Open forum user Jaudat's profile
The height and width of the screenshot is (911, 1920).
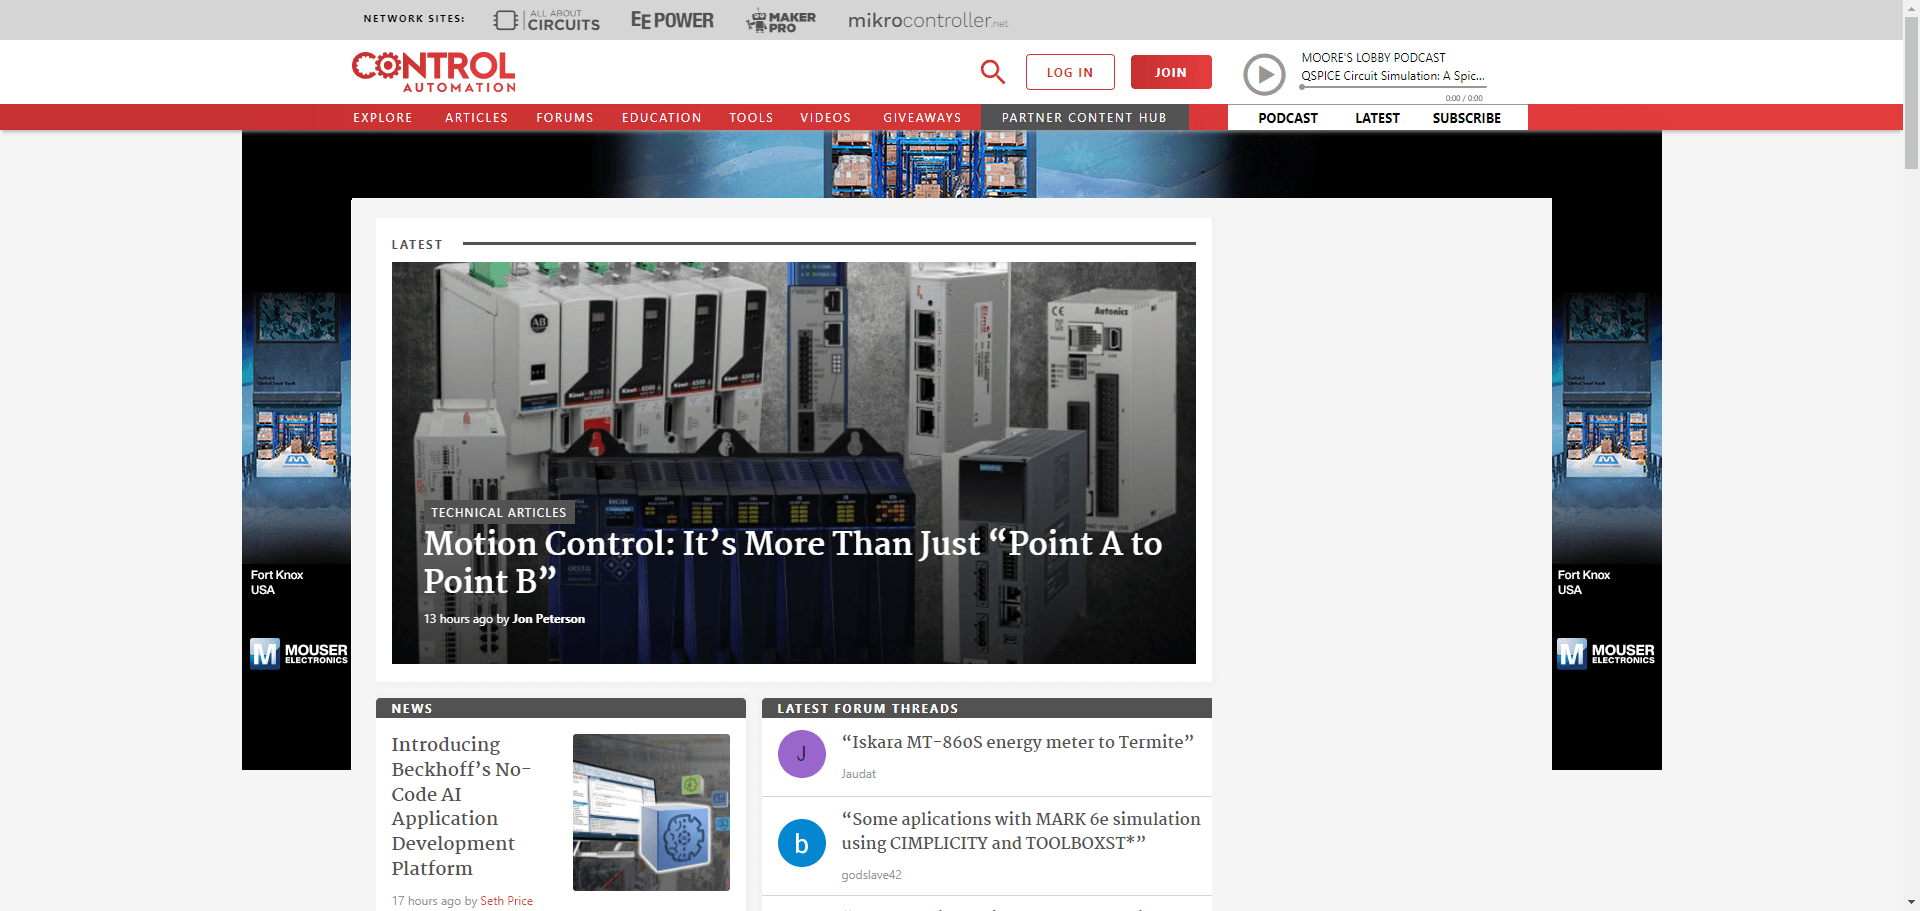click(858, 774)
